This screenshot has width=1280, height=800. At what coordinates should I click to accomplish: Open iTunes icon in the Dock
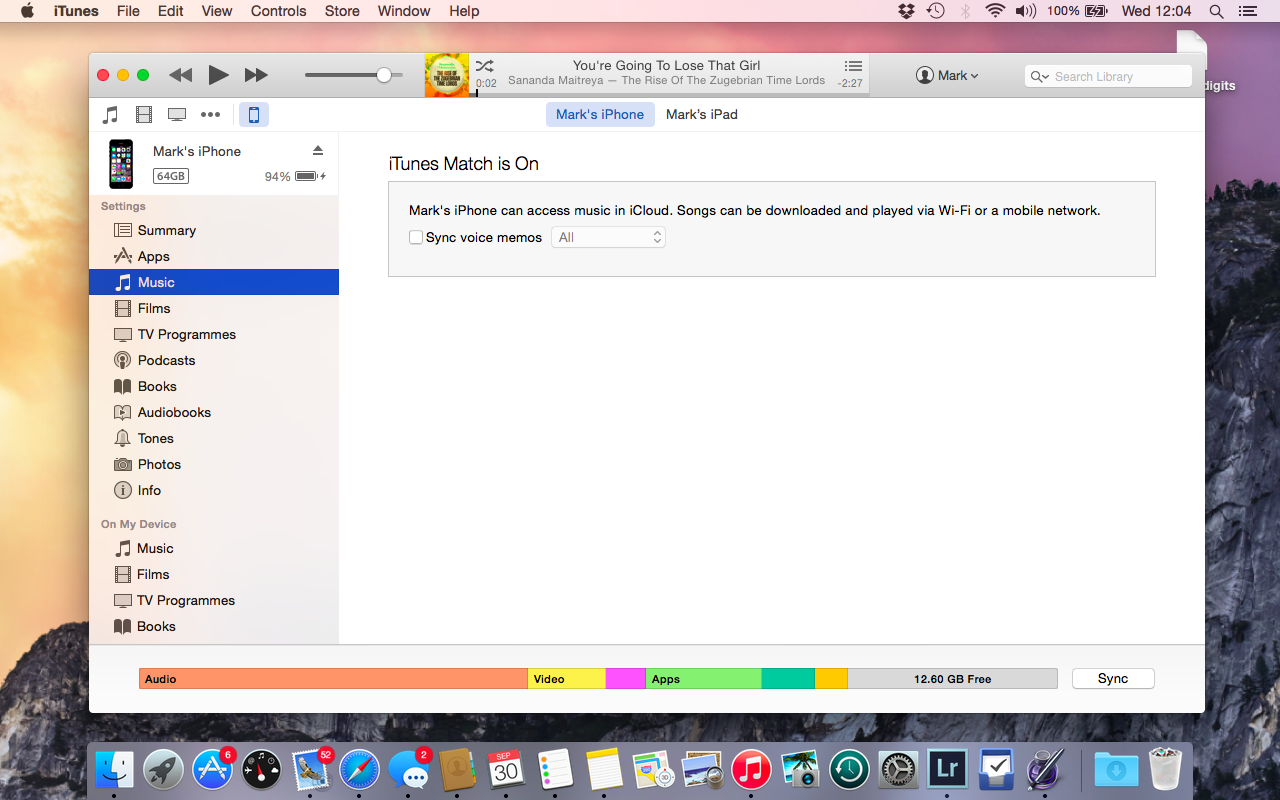click(751, 769)
